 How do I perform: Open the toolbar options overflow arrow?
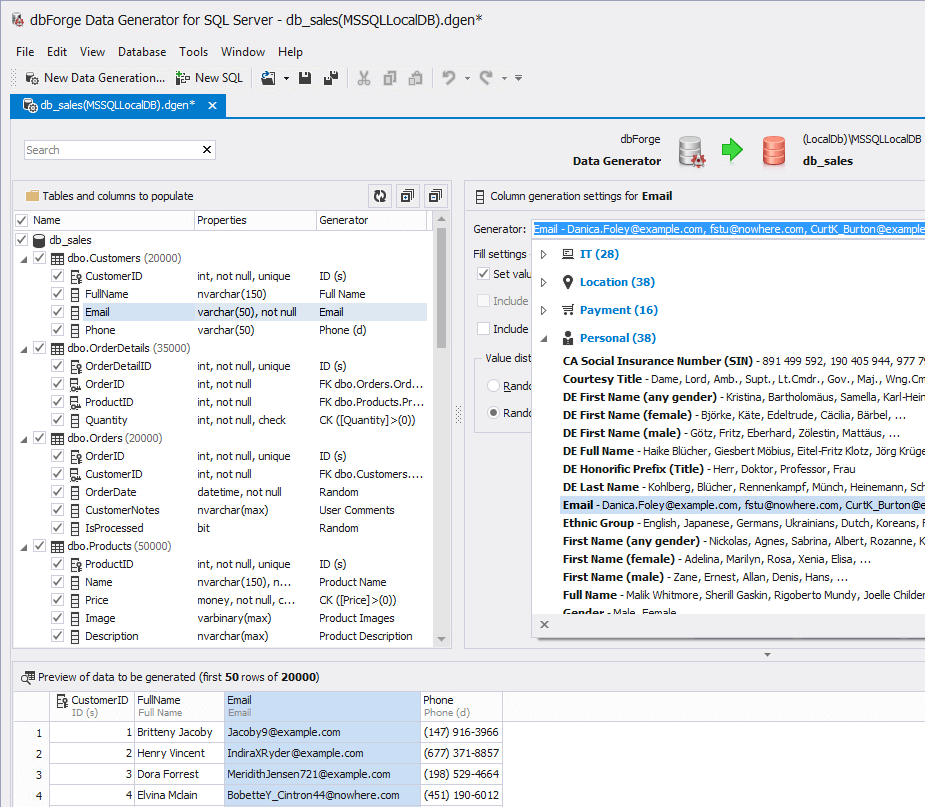(519, 78)
